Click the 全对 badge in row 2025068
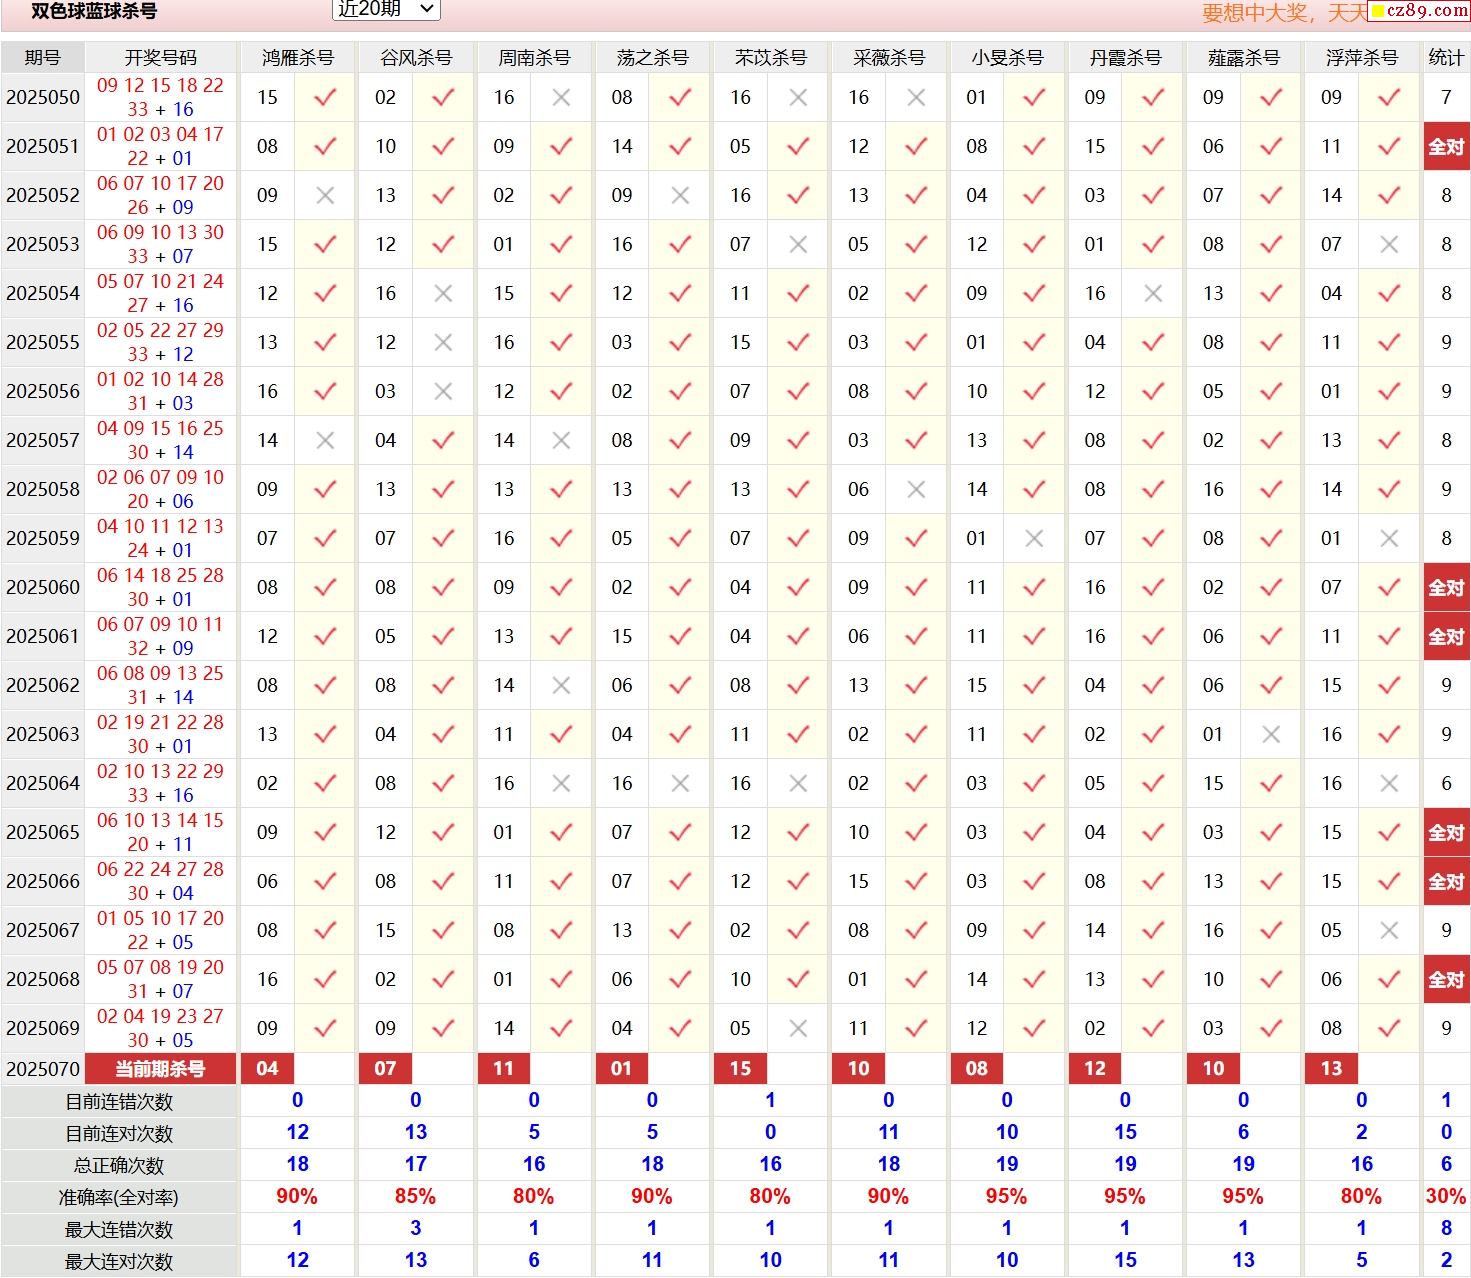 (x=1446, y=979)
